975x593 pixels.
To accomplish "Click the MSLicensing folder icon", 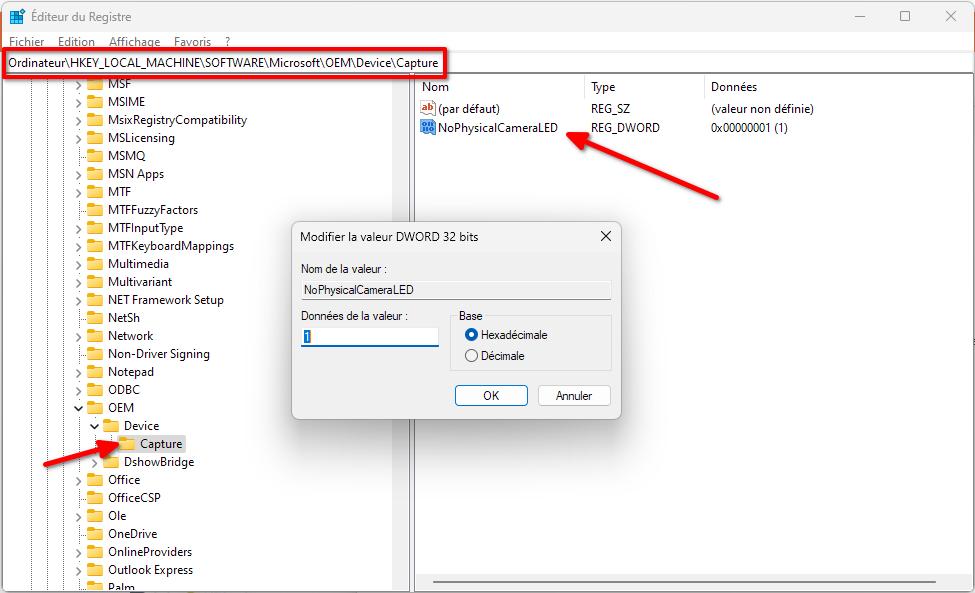I will click(x=95, y=137).
